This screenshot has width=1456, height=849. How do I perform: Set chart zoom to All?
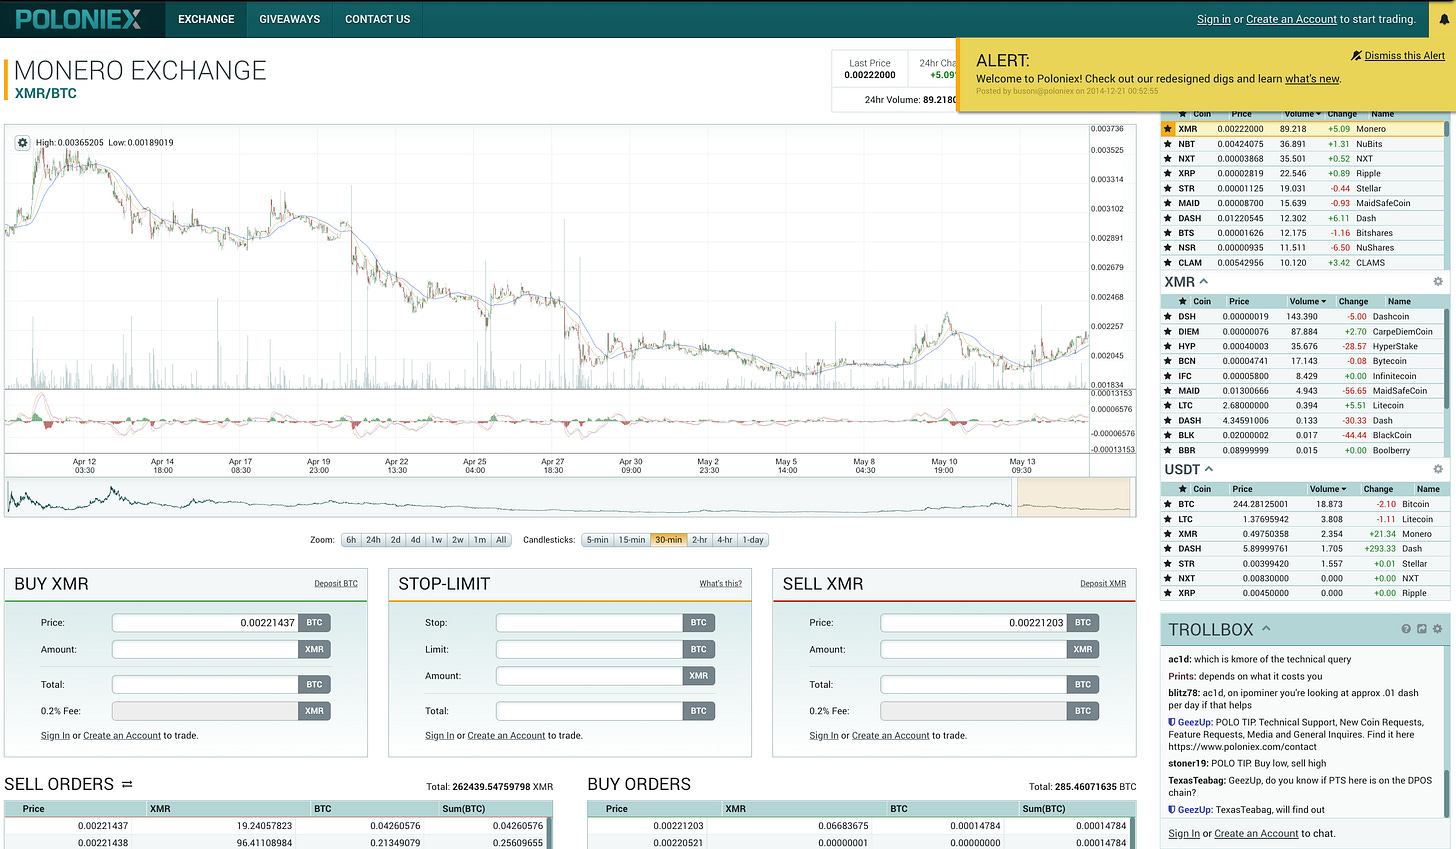pos(501,540)
